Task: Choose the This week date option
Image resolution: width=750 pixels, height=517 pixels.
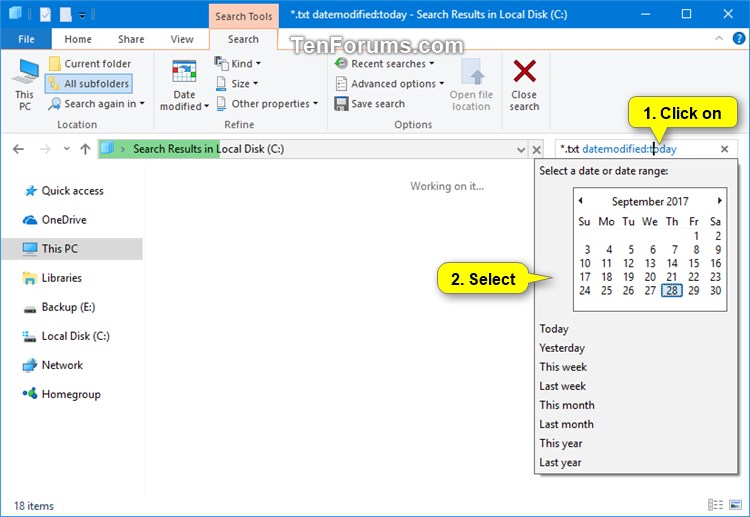Action: coord(563,367)
